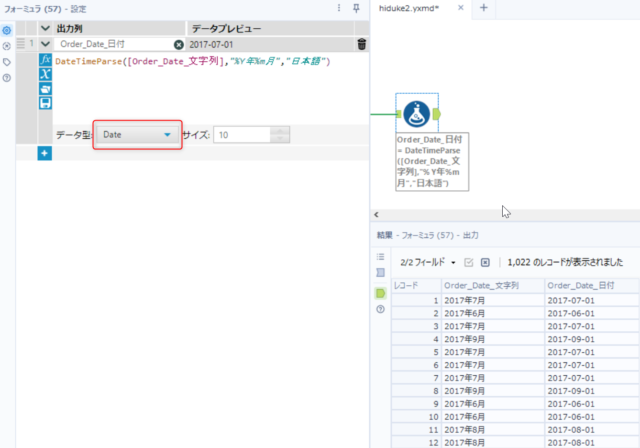Grab the expression row drag handle
Image resolution: width=640 pixels, height=448 pixels.
pyautogui.click(x=21, y=44)
